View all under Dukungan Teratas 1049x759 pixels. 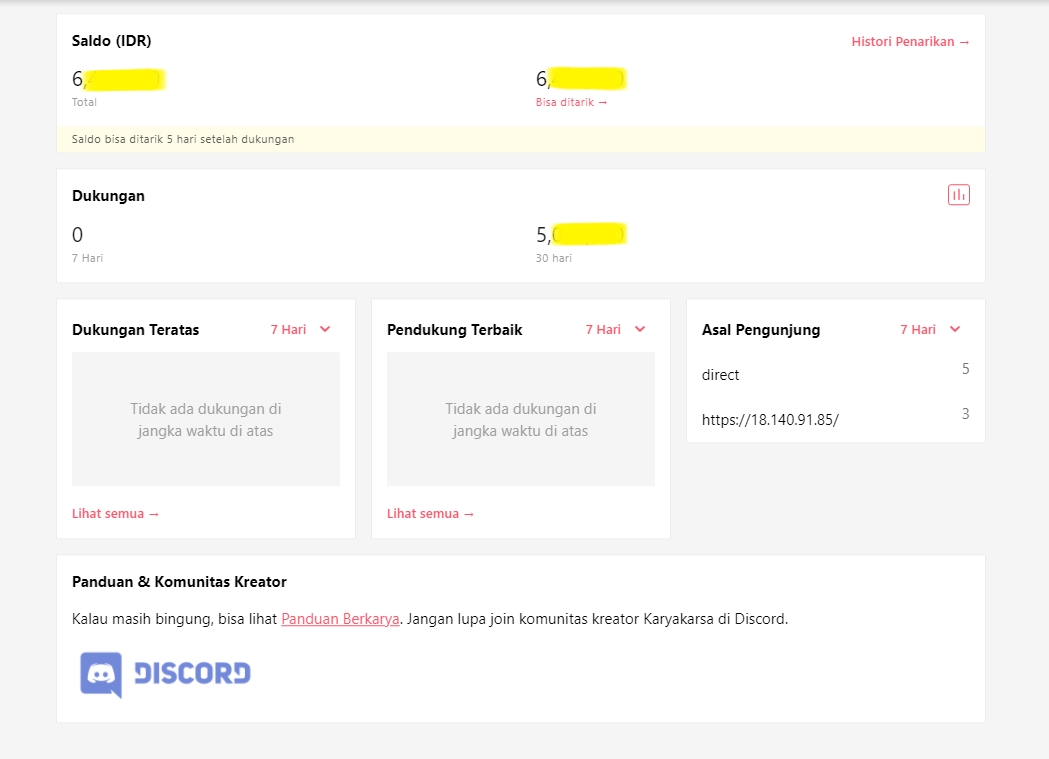pos(116,513)
